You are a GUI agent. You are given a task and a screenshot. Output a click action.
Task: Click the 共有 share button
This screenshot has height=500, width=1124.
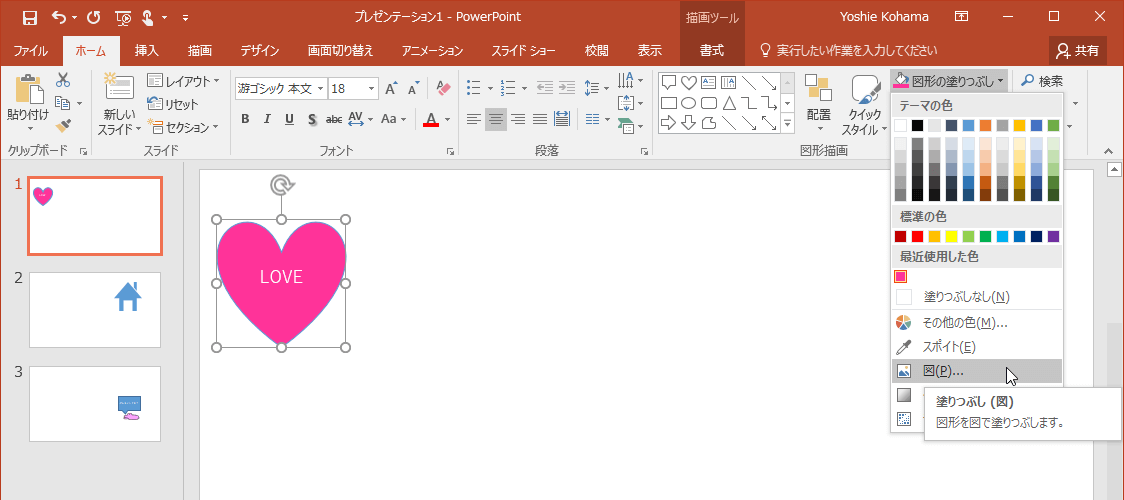(x=1077, y=51)
